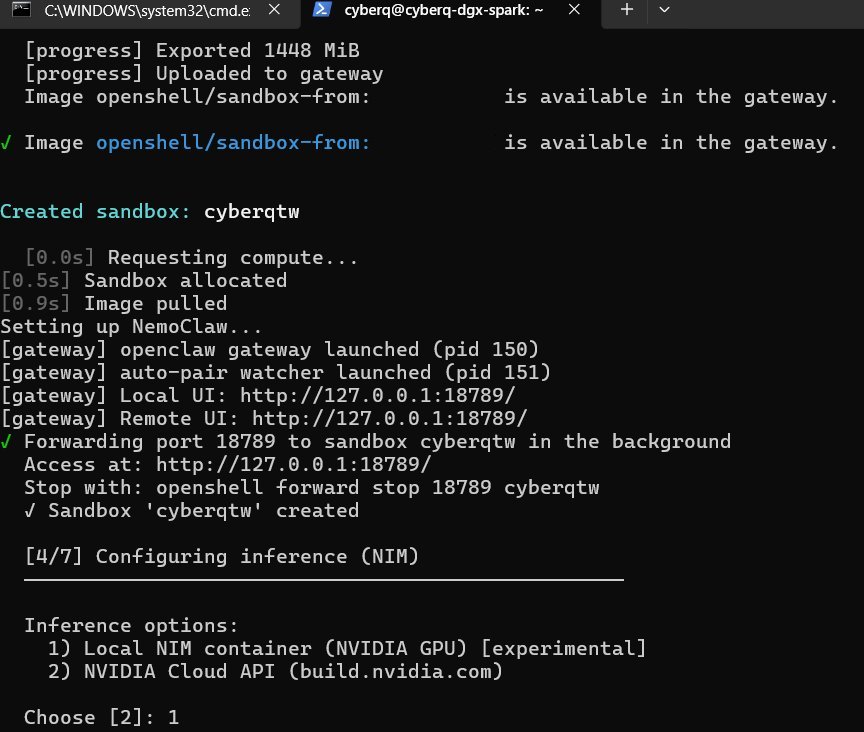Open a new tab with the plus button

(x=627, y=10)
